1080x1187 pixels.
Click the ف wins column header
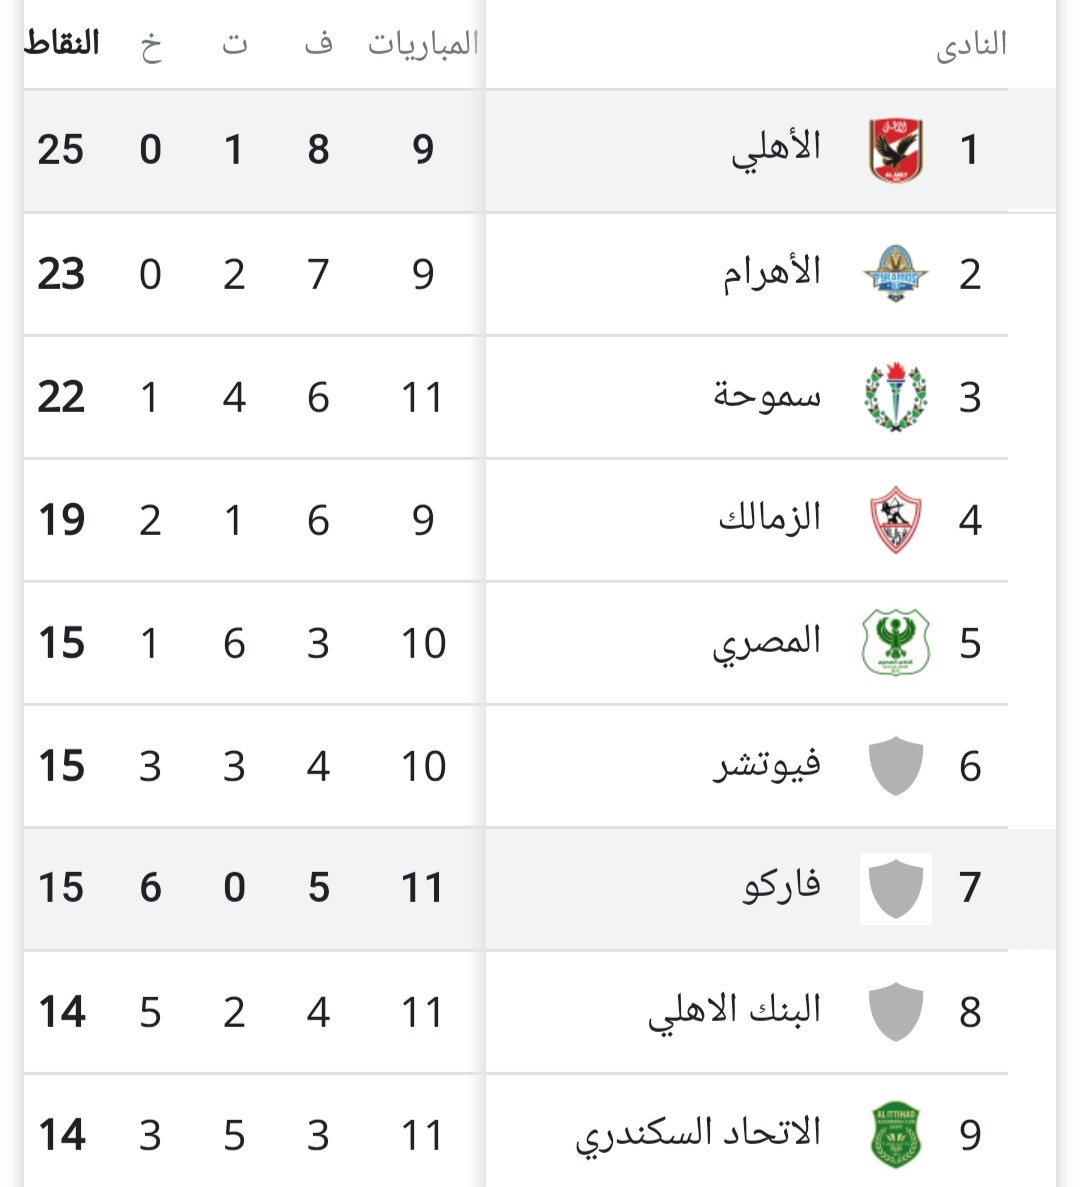pyautogui.click(x=318, y=44)
